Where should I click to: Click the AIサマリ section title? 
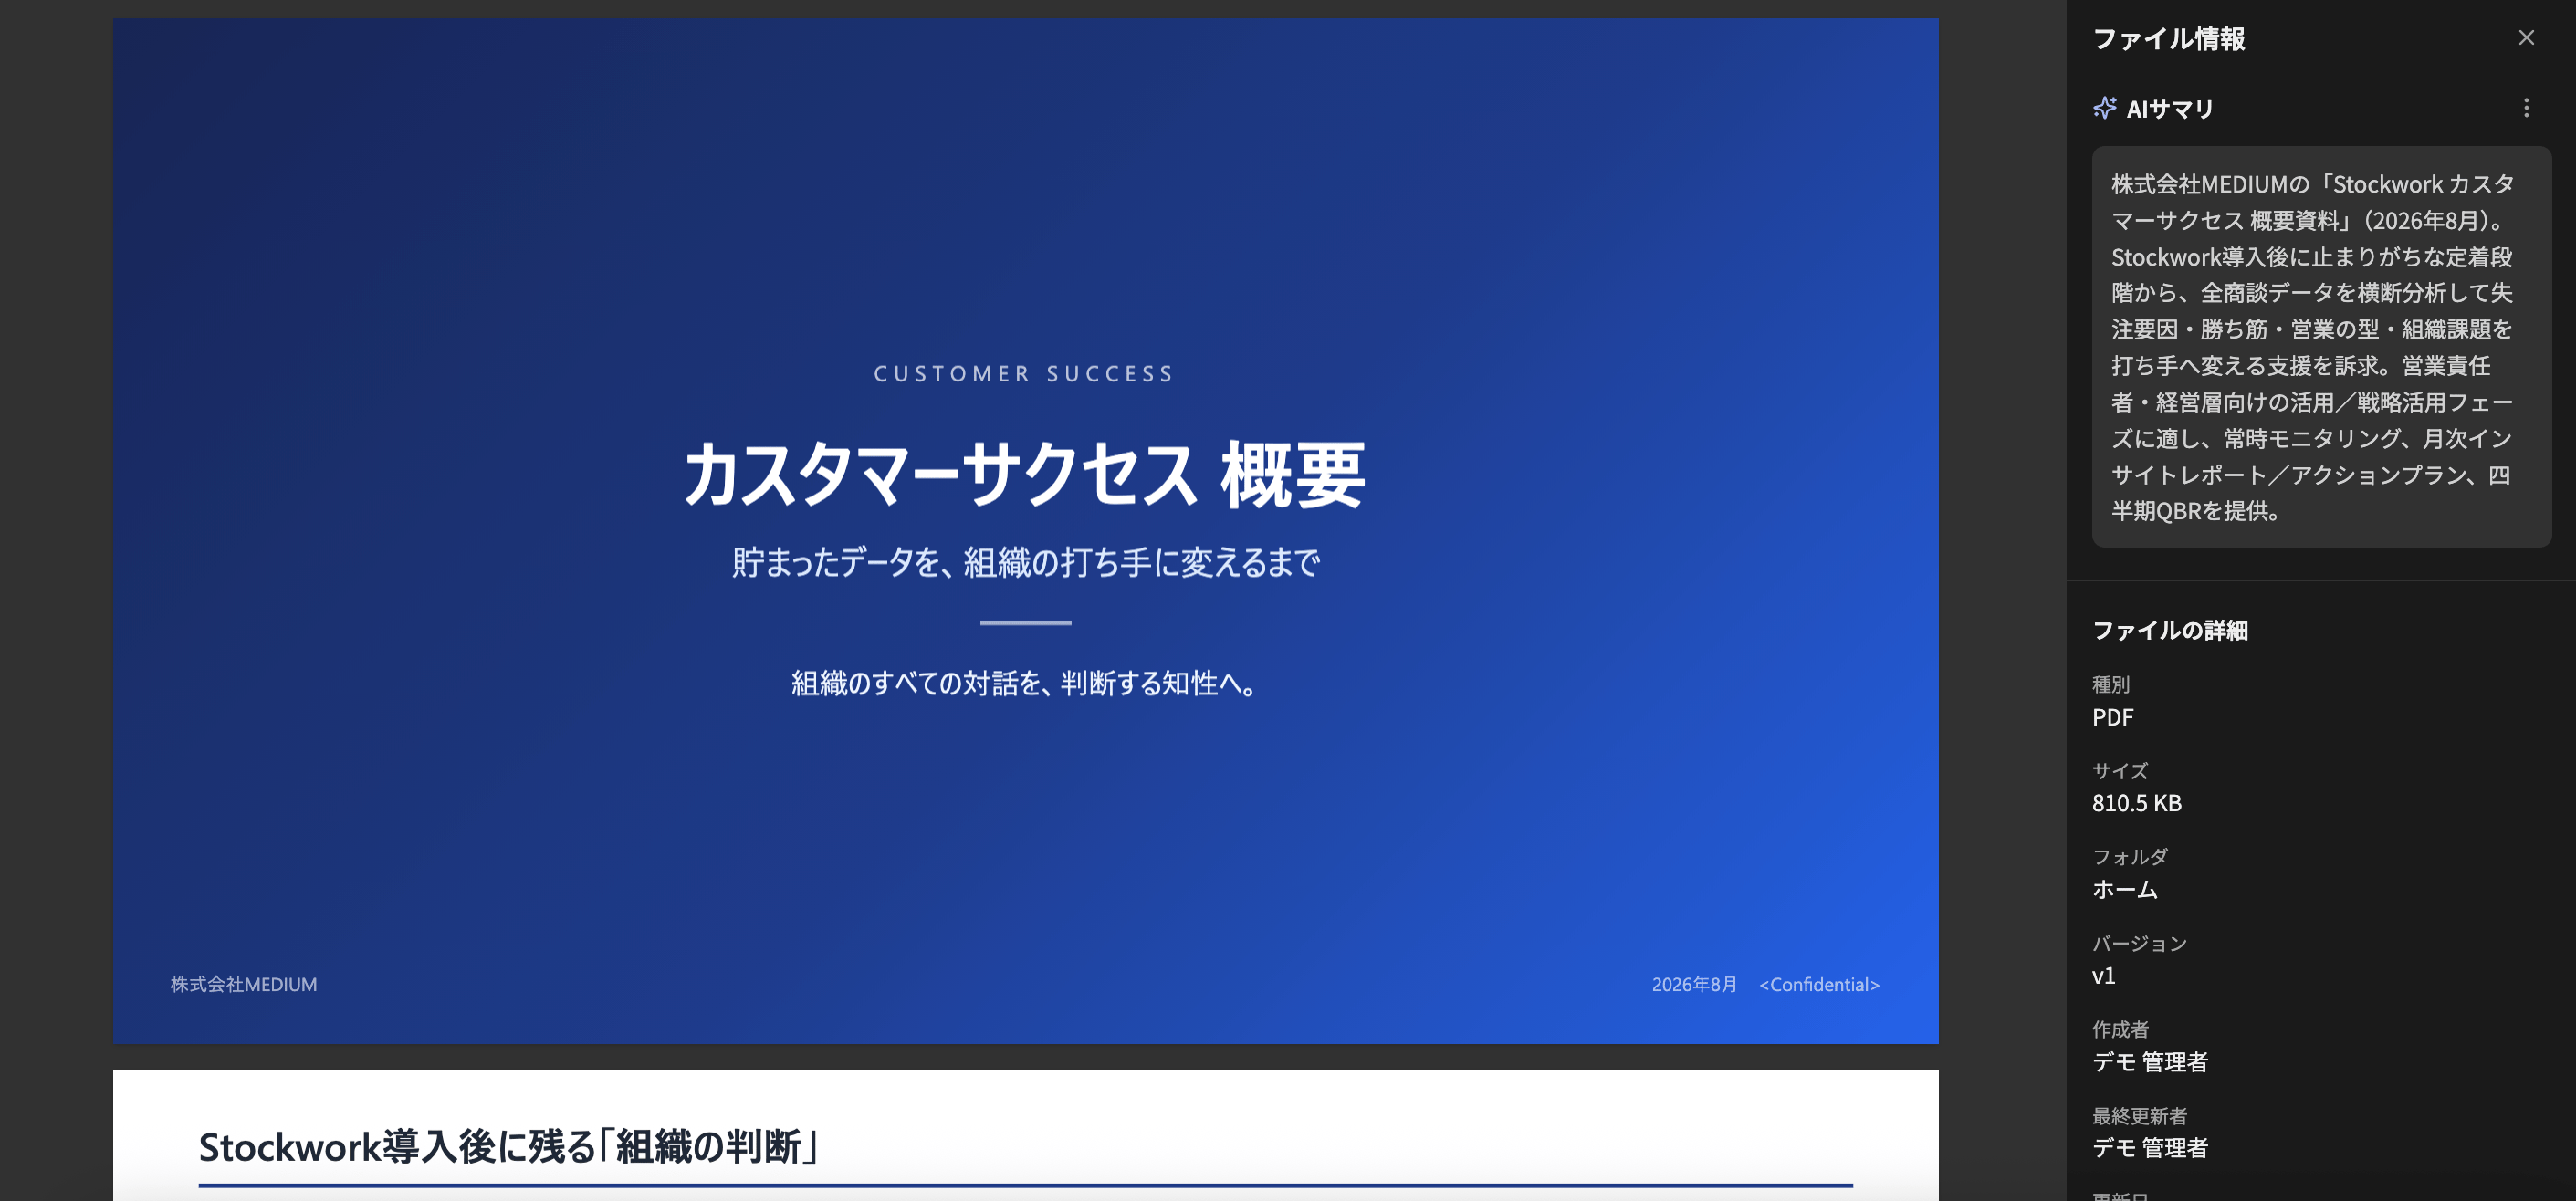tap(2170, 109)
